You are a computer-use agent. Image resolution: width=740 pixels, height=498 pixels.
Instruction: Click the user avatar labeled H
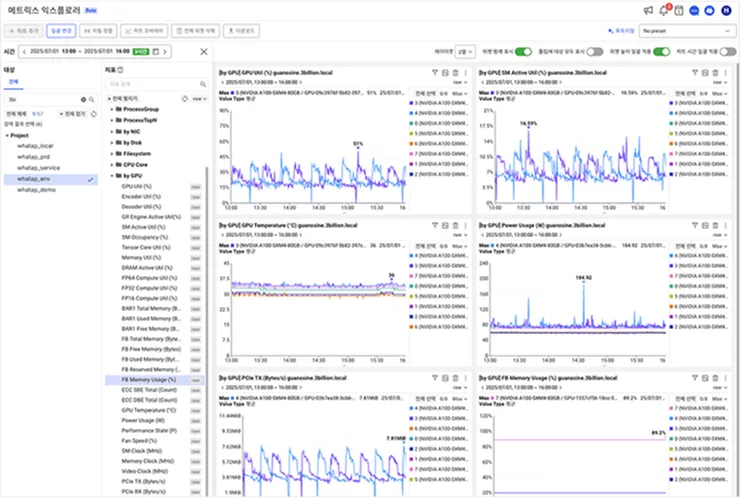pyautogui.click(x=726, y=10)
